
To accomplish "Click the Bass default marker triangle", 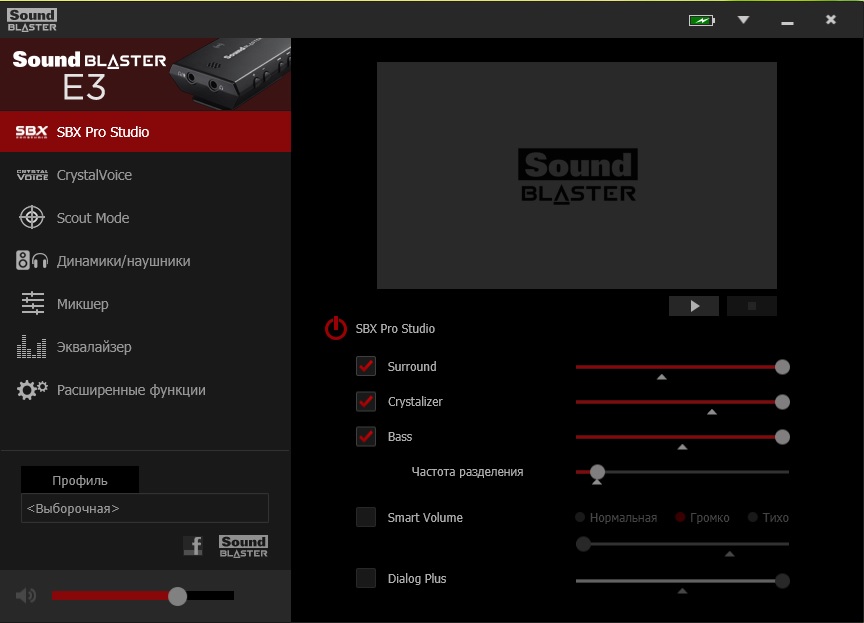I will click(682, 447).
